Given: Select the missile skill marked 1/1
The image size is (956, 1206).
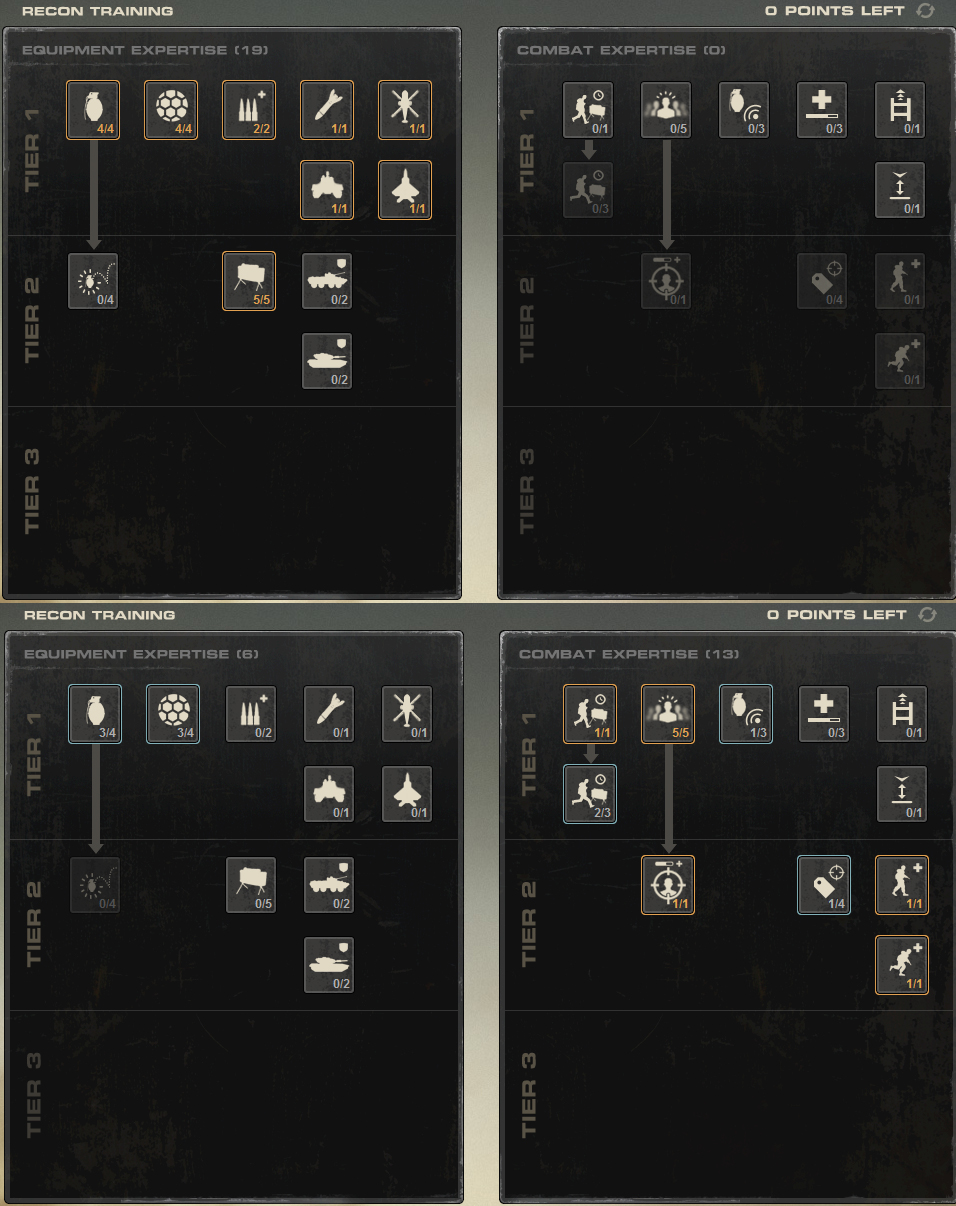Looking at the screenshot, I should pos(327,110).
